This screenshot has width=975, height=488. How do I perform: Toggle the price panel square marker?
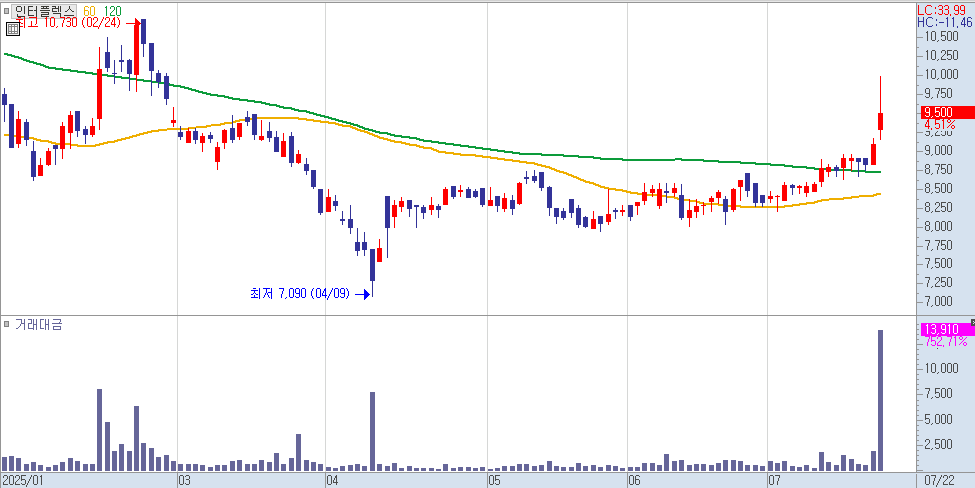point(6,10)
